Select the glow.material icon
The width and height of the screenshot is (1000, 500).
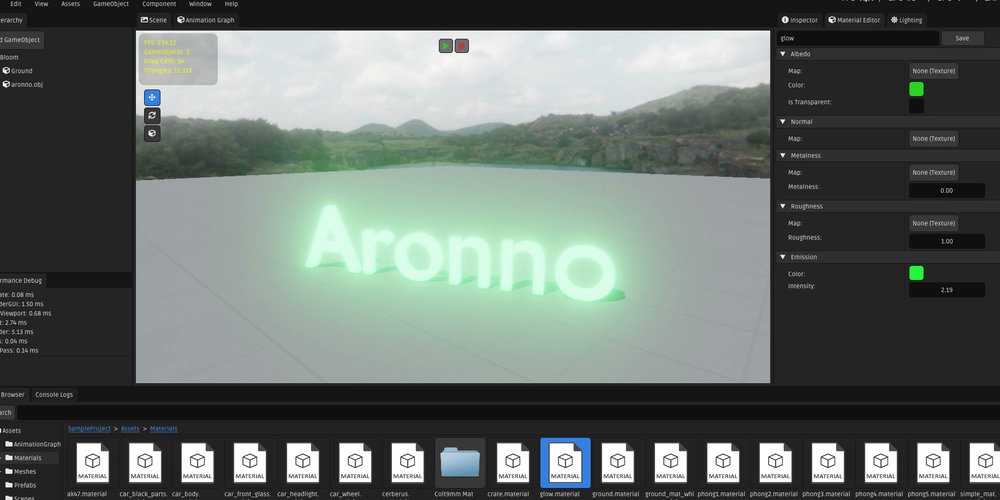[x=565, y=463]
